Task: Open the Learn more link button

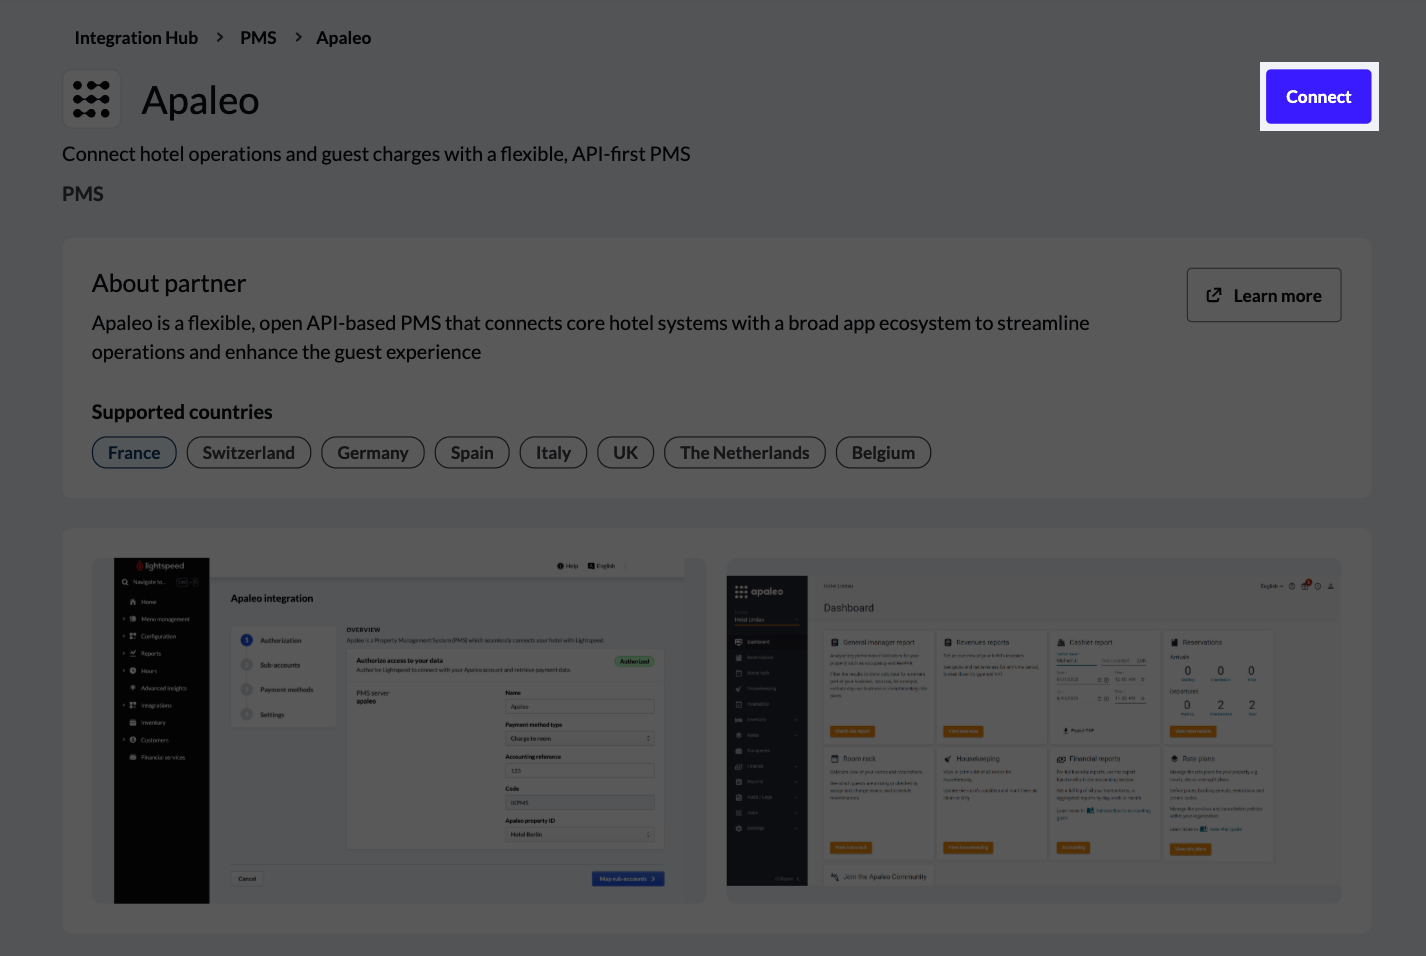Action: coord(1264,295)
